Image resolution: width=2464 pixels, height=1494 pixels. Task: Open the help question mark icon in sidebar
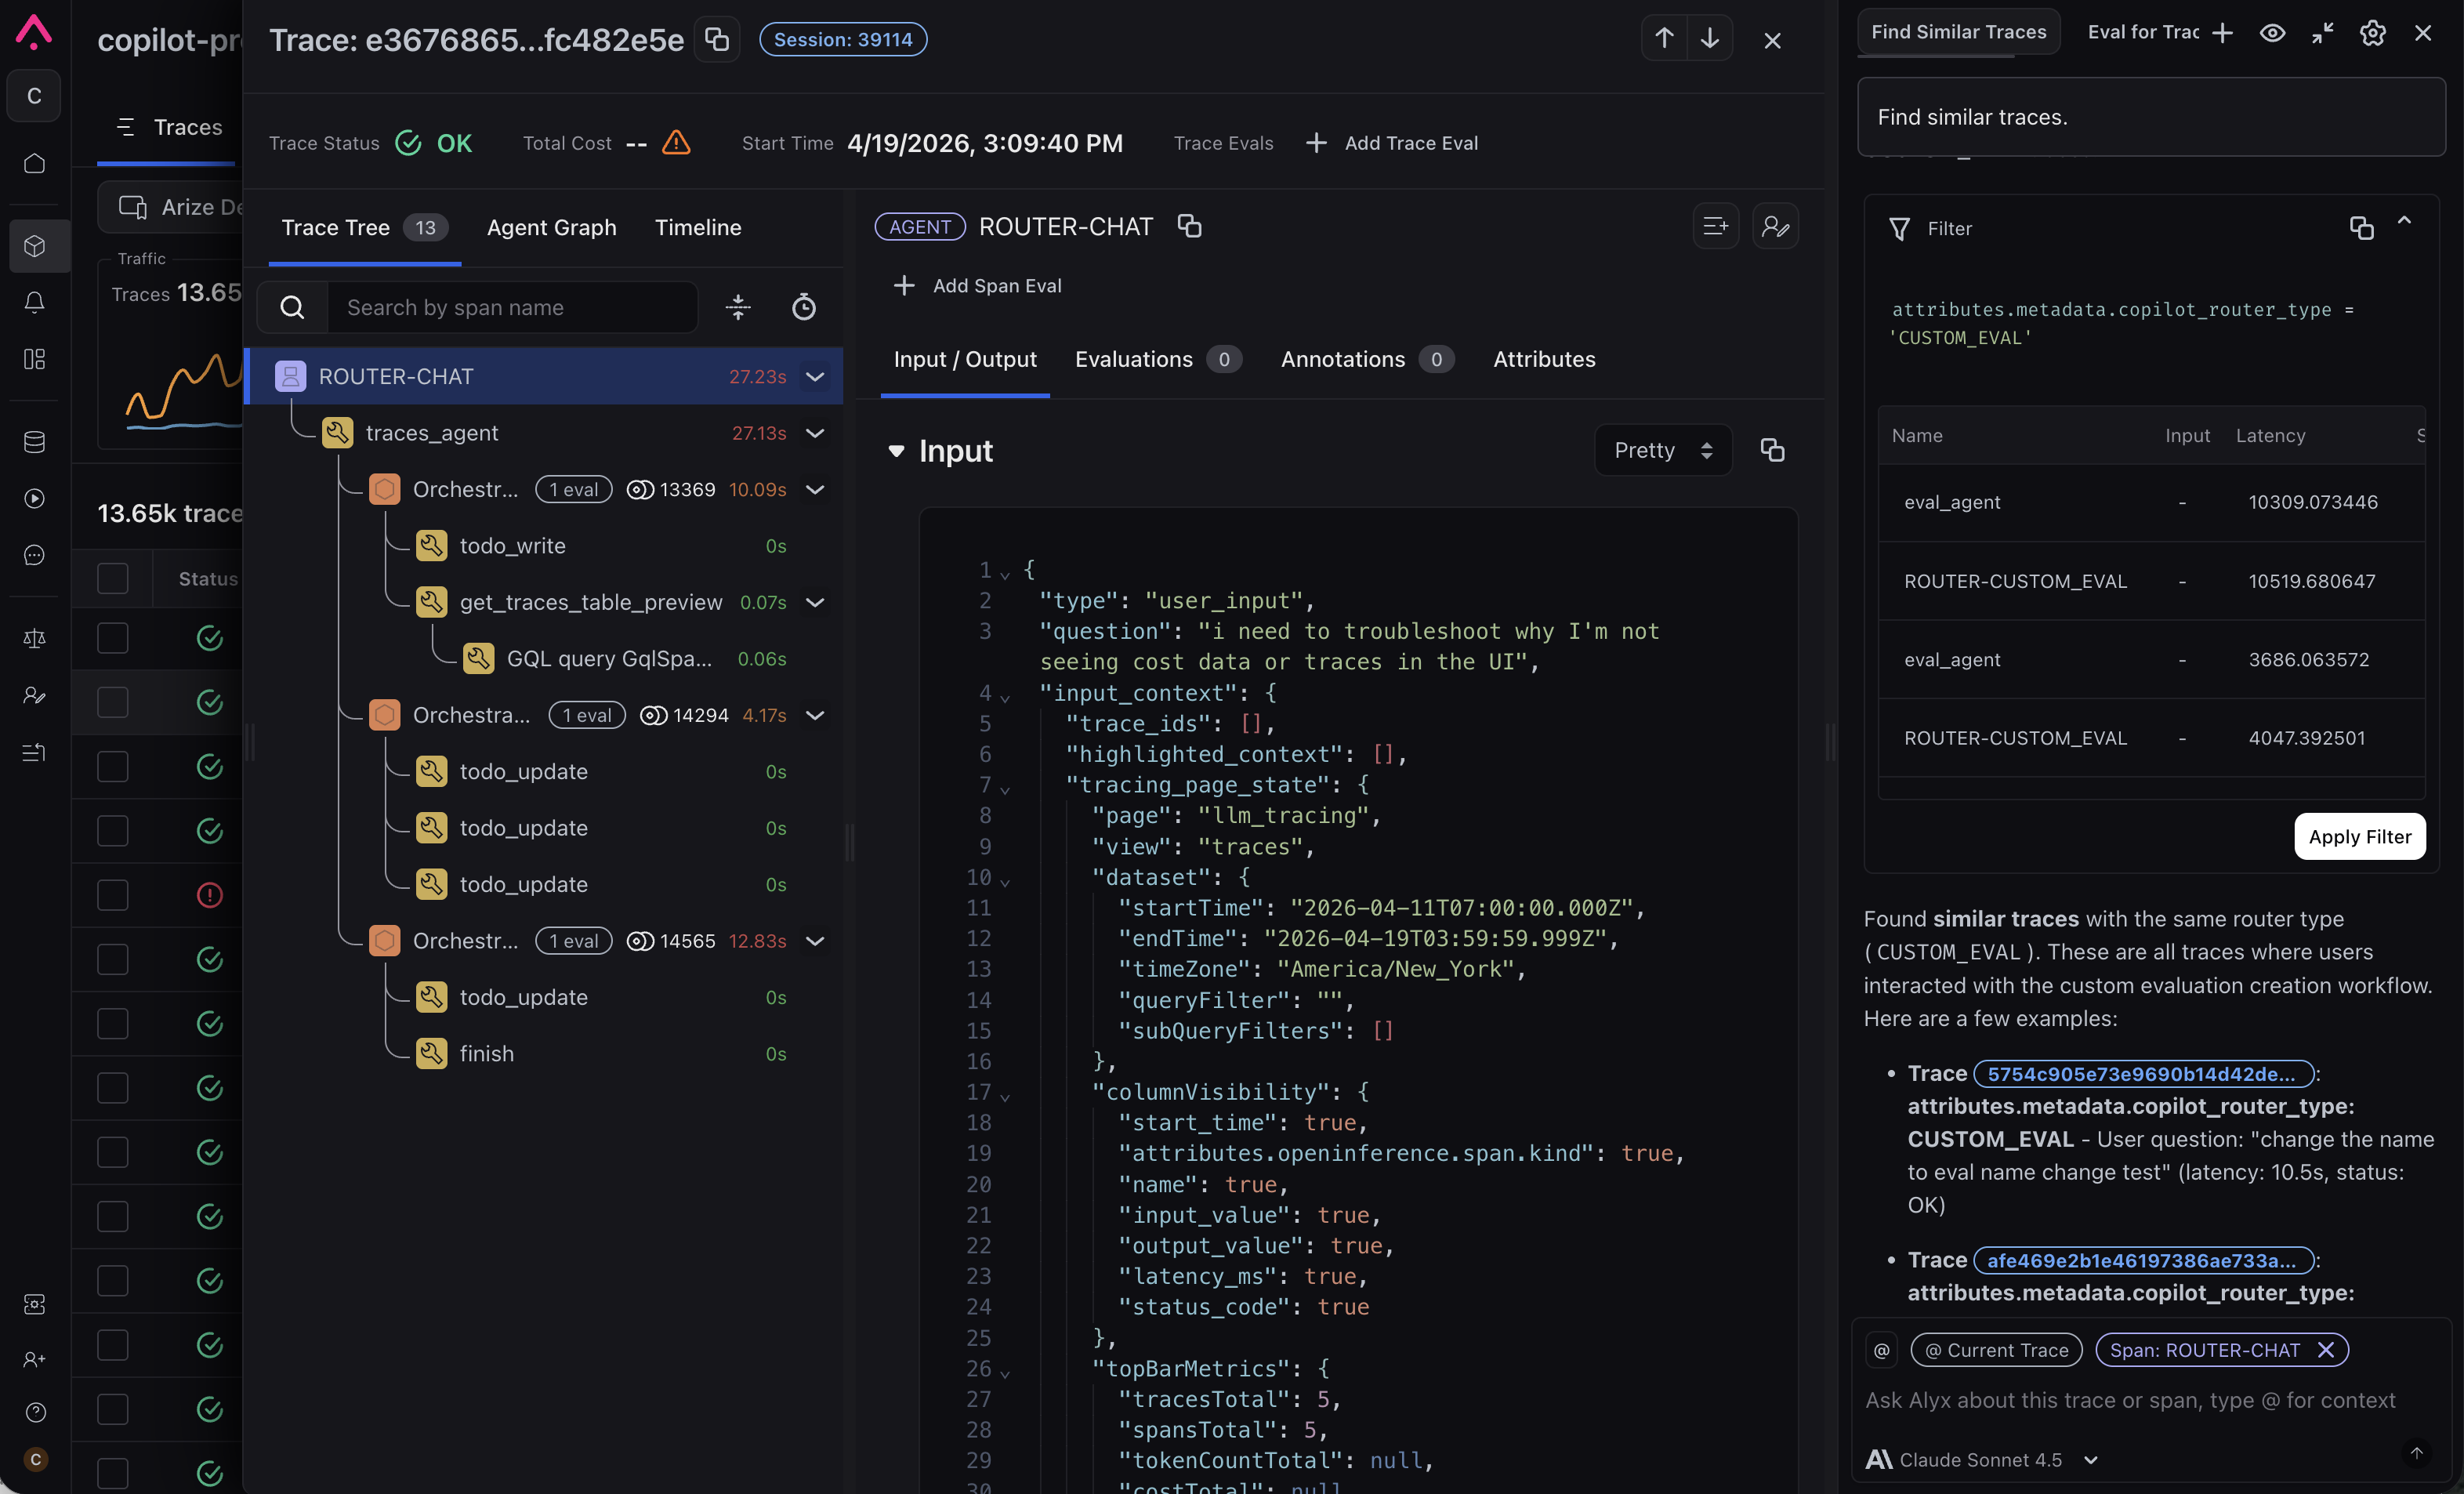[x=34, y=1412]
